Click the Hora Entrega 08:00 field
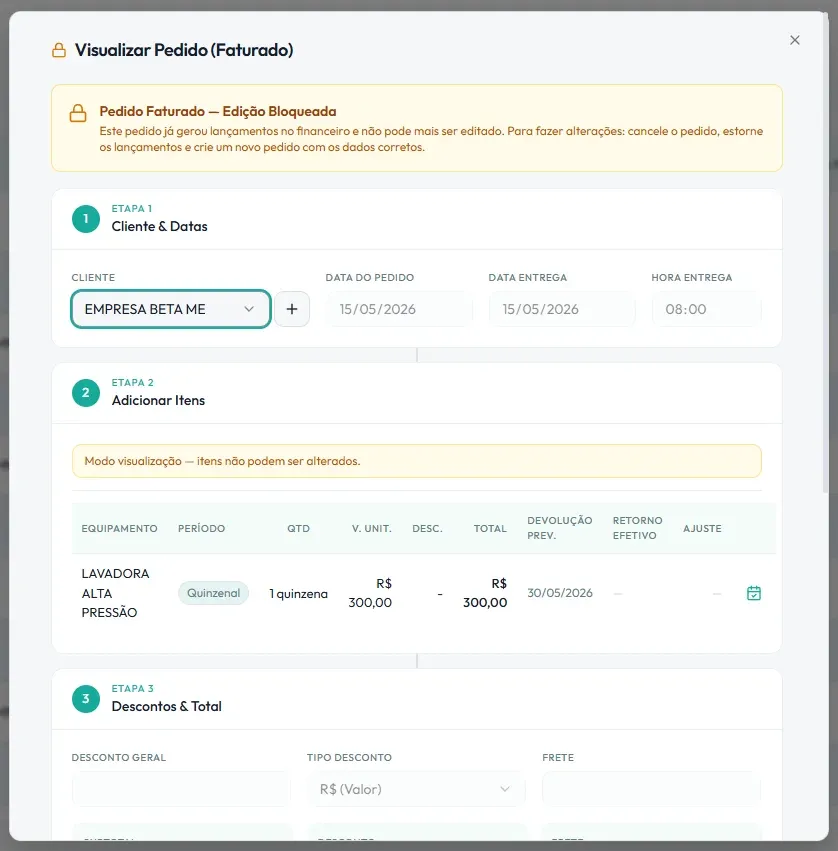838x851 pixels. pos(707,309)
